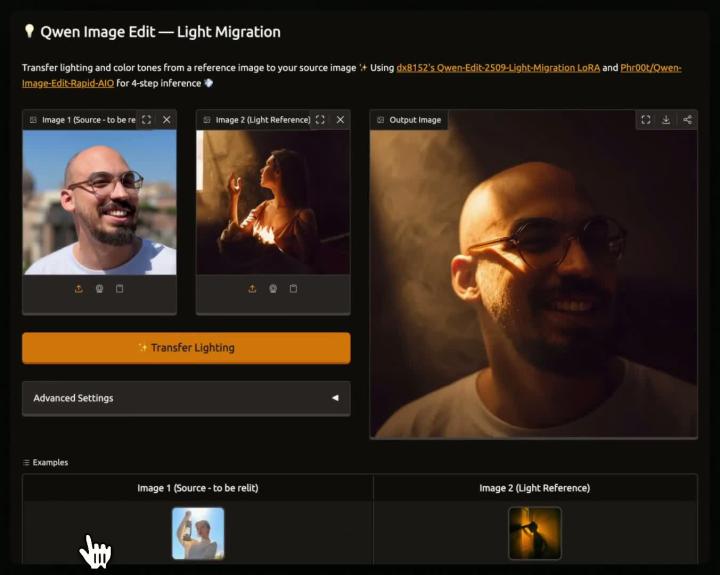Open the Phr00t Qwen-Image-Edit-Rapid-AIO link
Screen dimensions: 720x575
click(x=650, y=68)
